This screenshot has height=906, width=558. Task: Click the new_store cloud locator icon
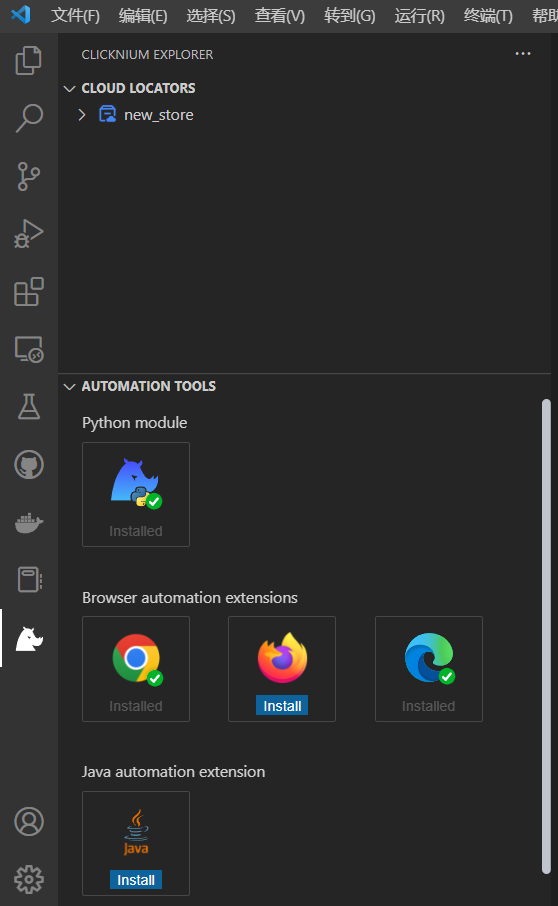(107, 114)
